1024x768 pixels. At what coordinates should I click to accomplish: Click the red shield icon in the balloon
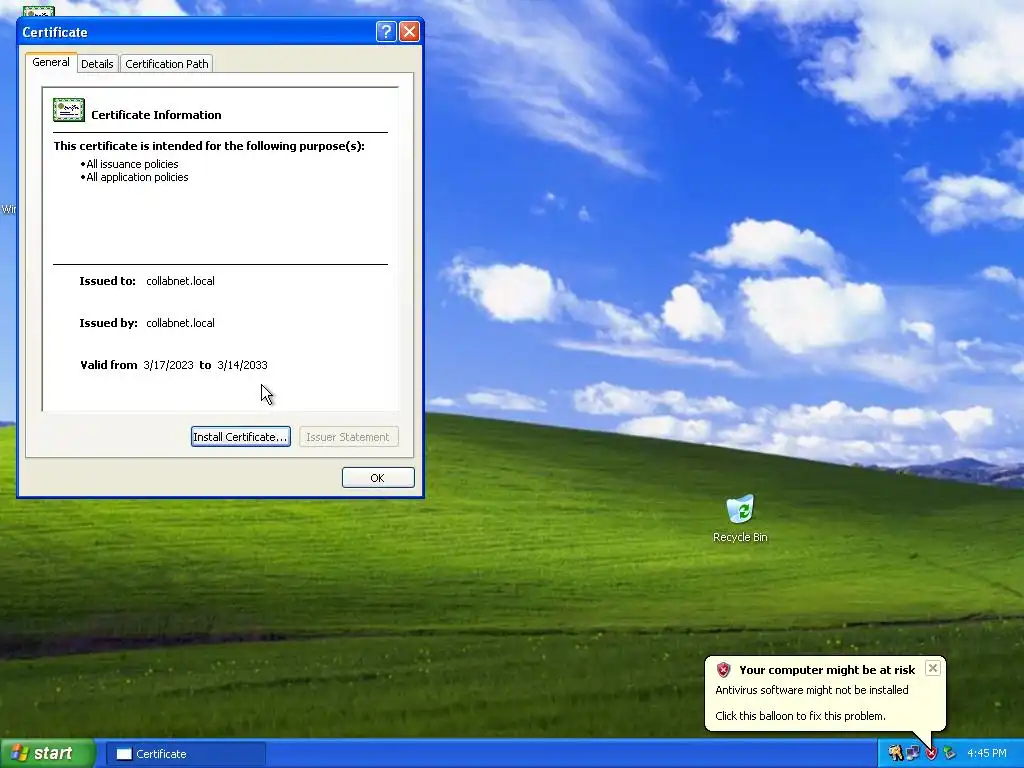(723, 669)
